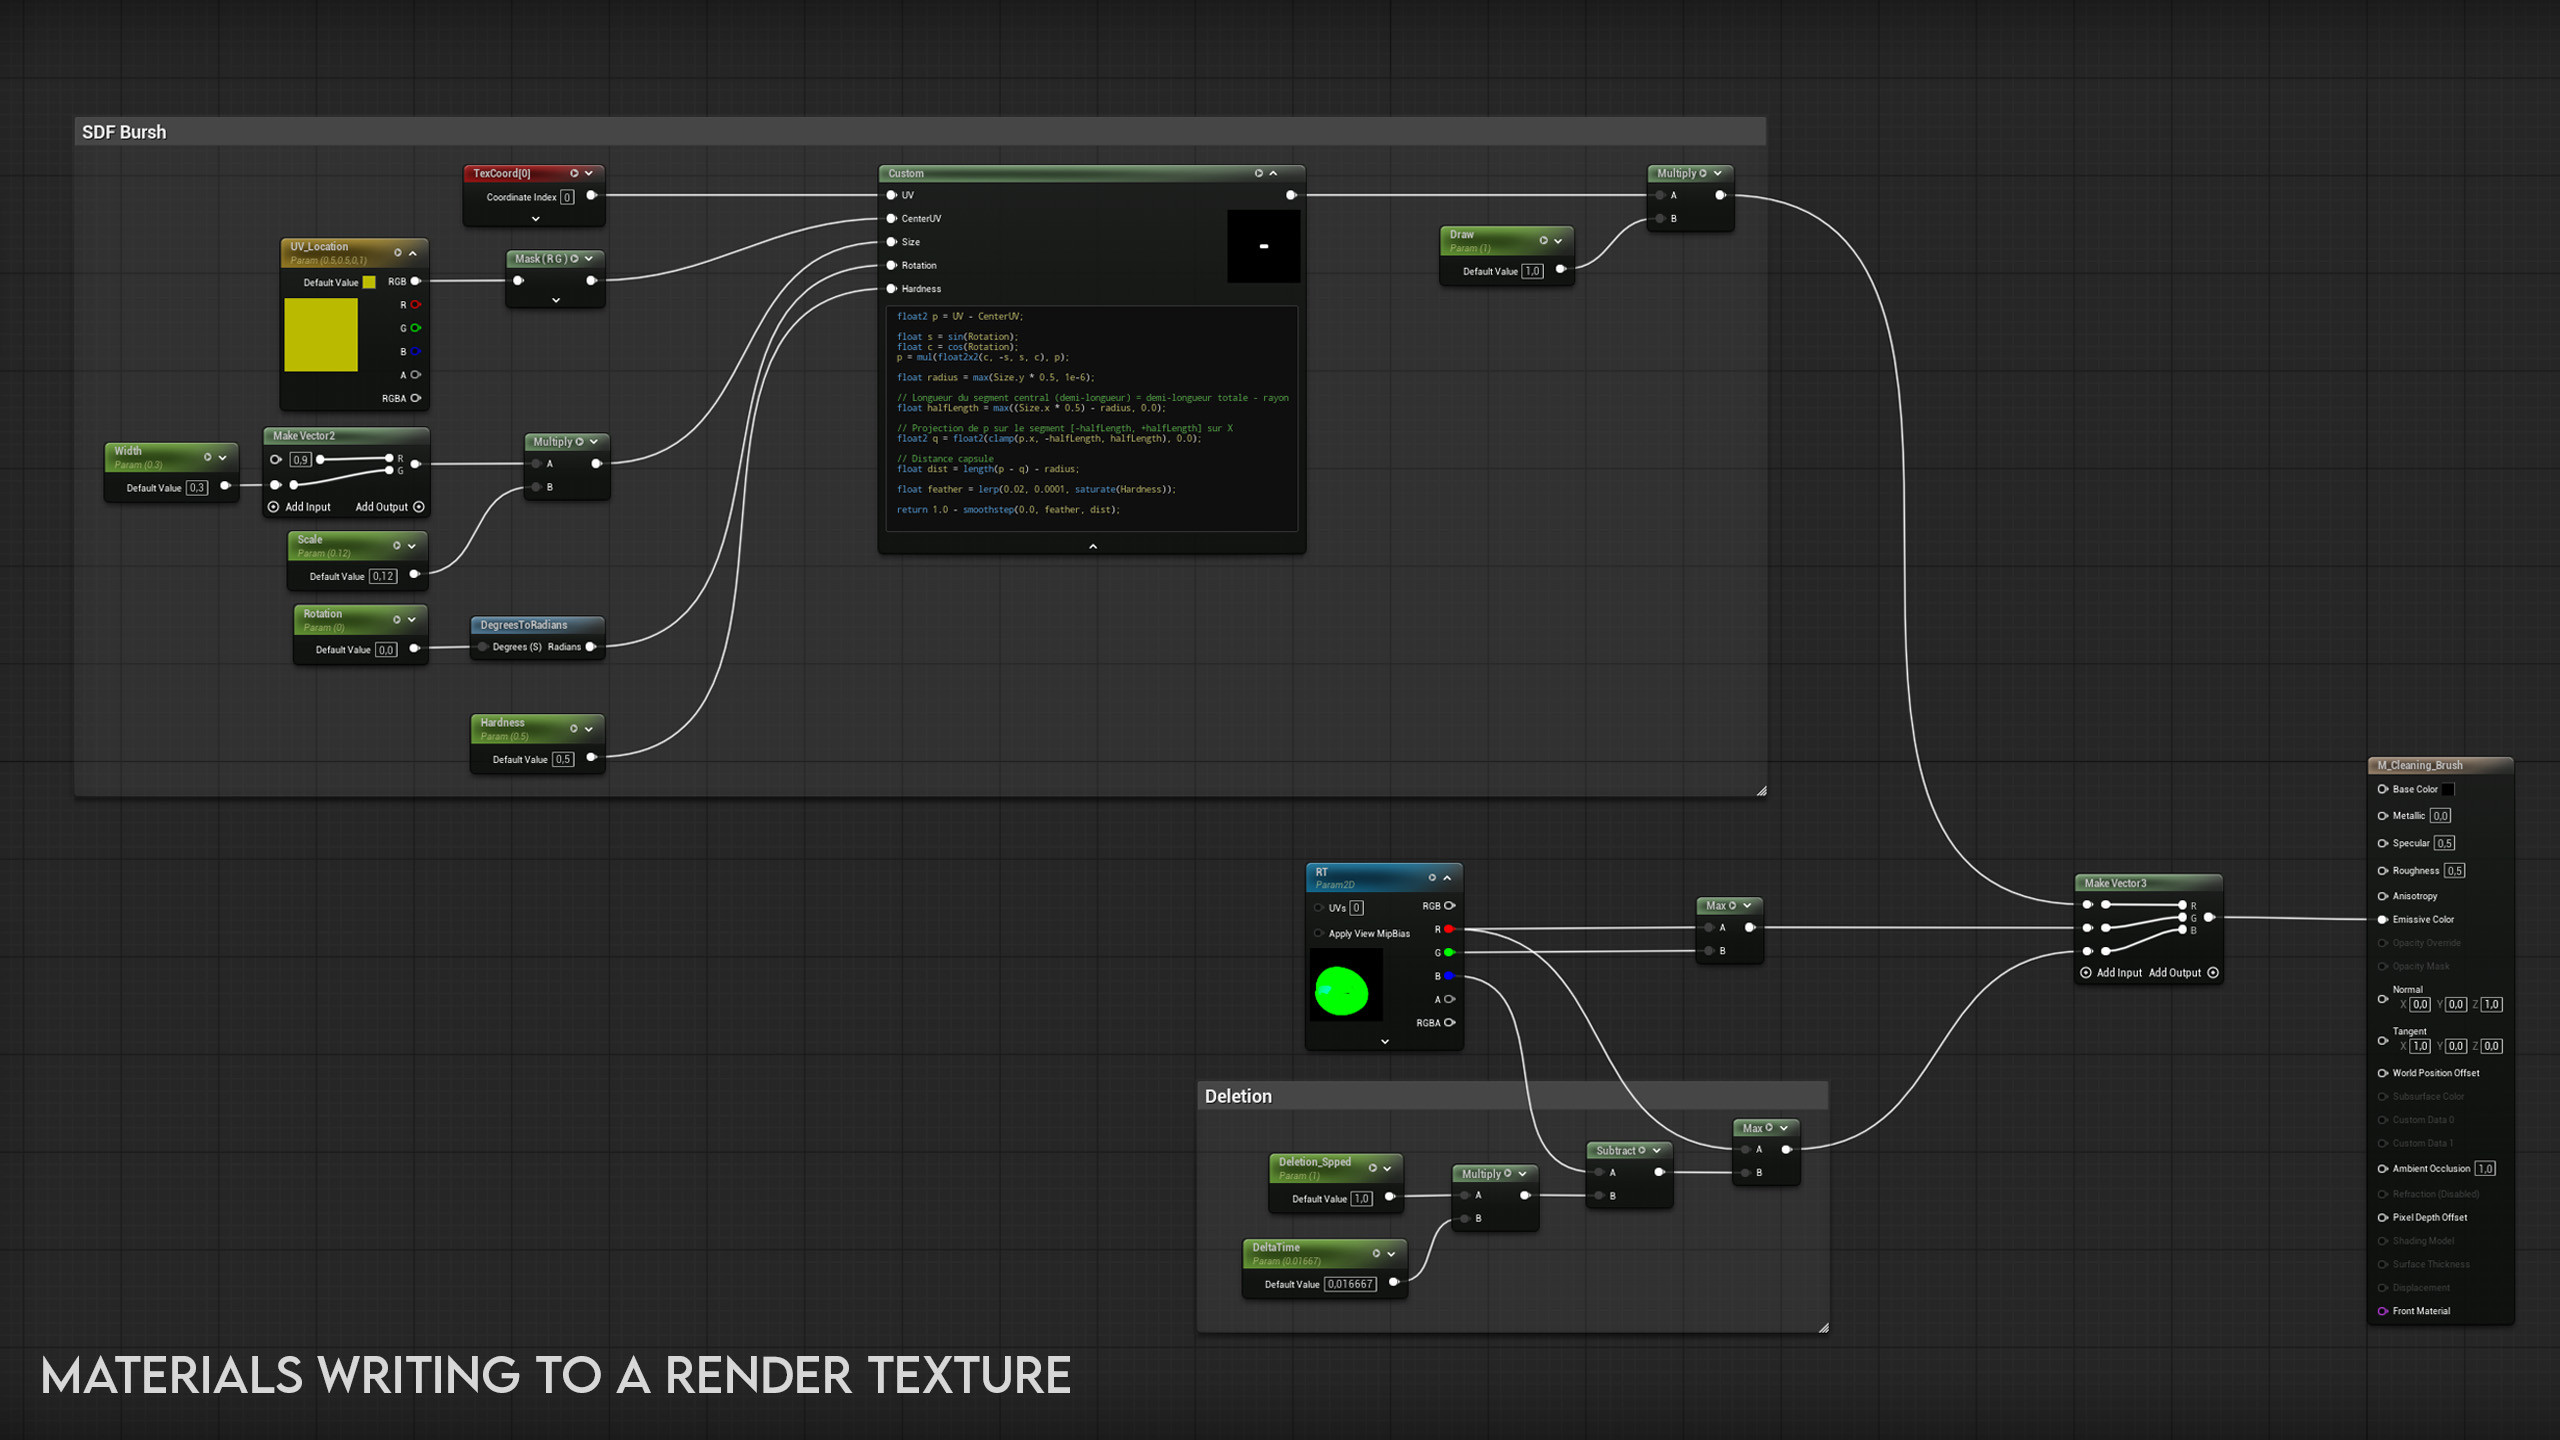Select the SDF Bursh comment header

click(x=124, y=132)
